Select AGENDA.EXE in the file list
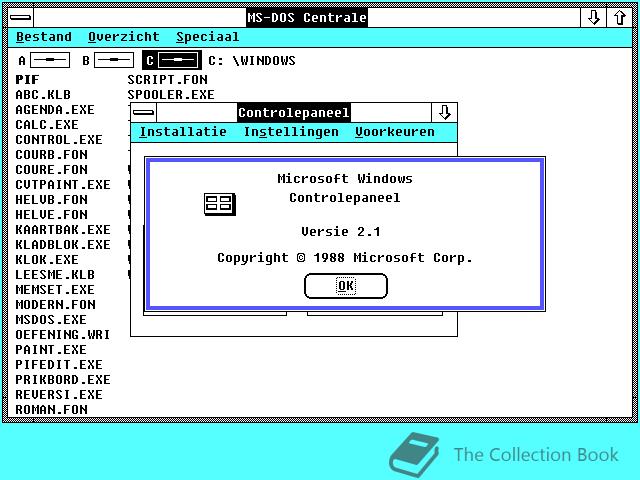The width and height of the screenshot is (640, 480). click(55, 110)
